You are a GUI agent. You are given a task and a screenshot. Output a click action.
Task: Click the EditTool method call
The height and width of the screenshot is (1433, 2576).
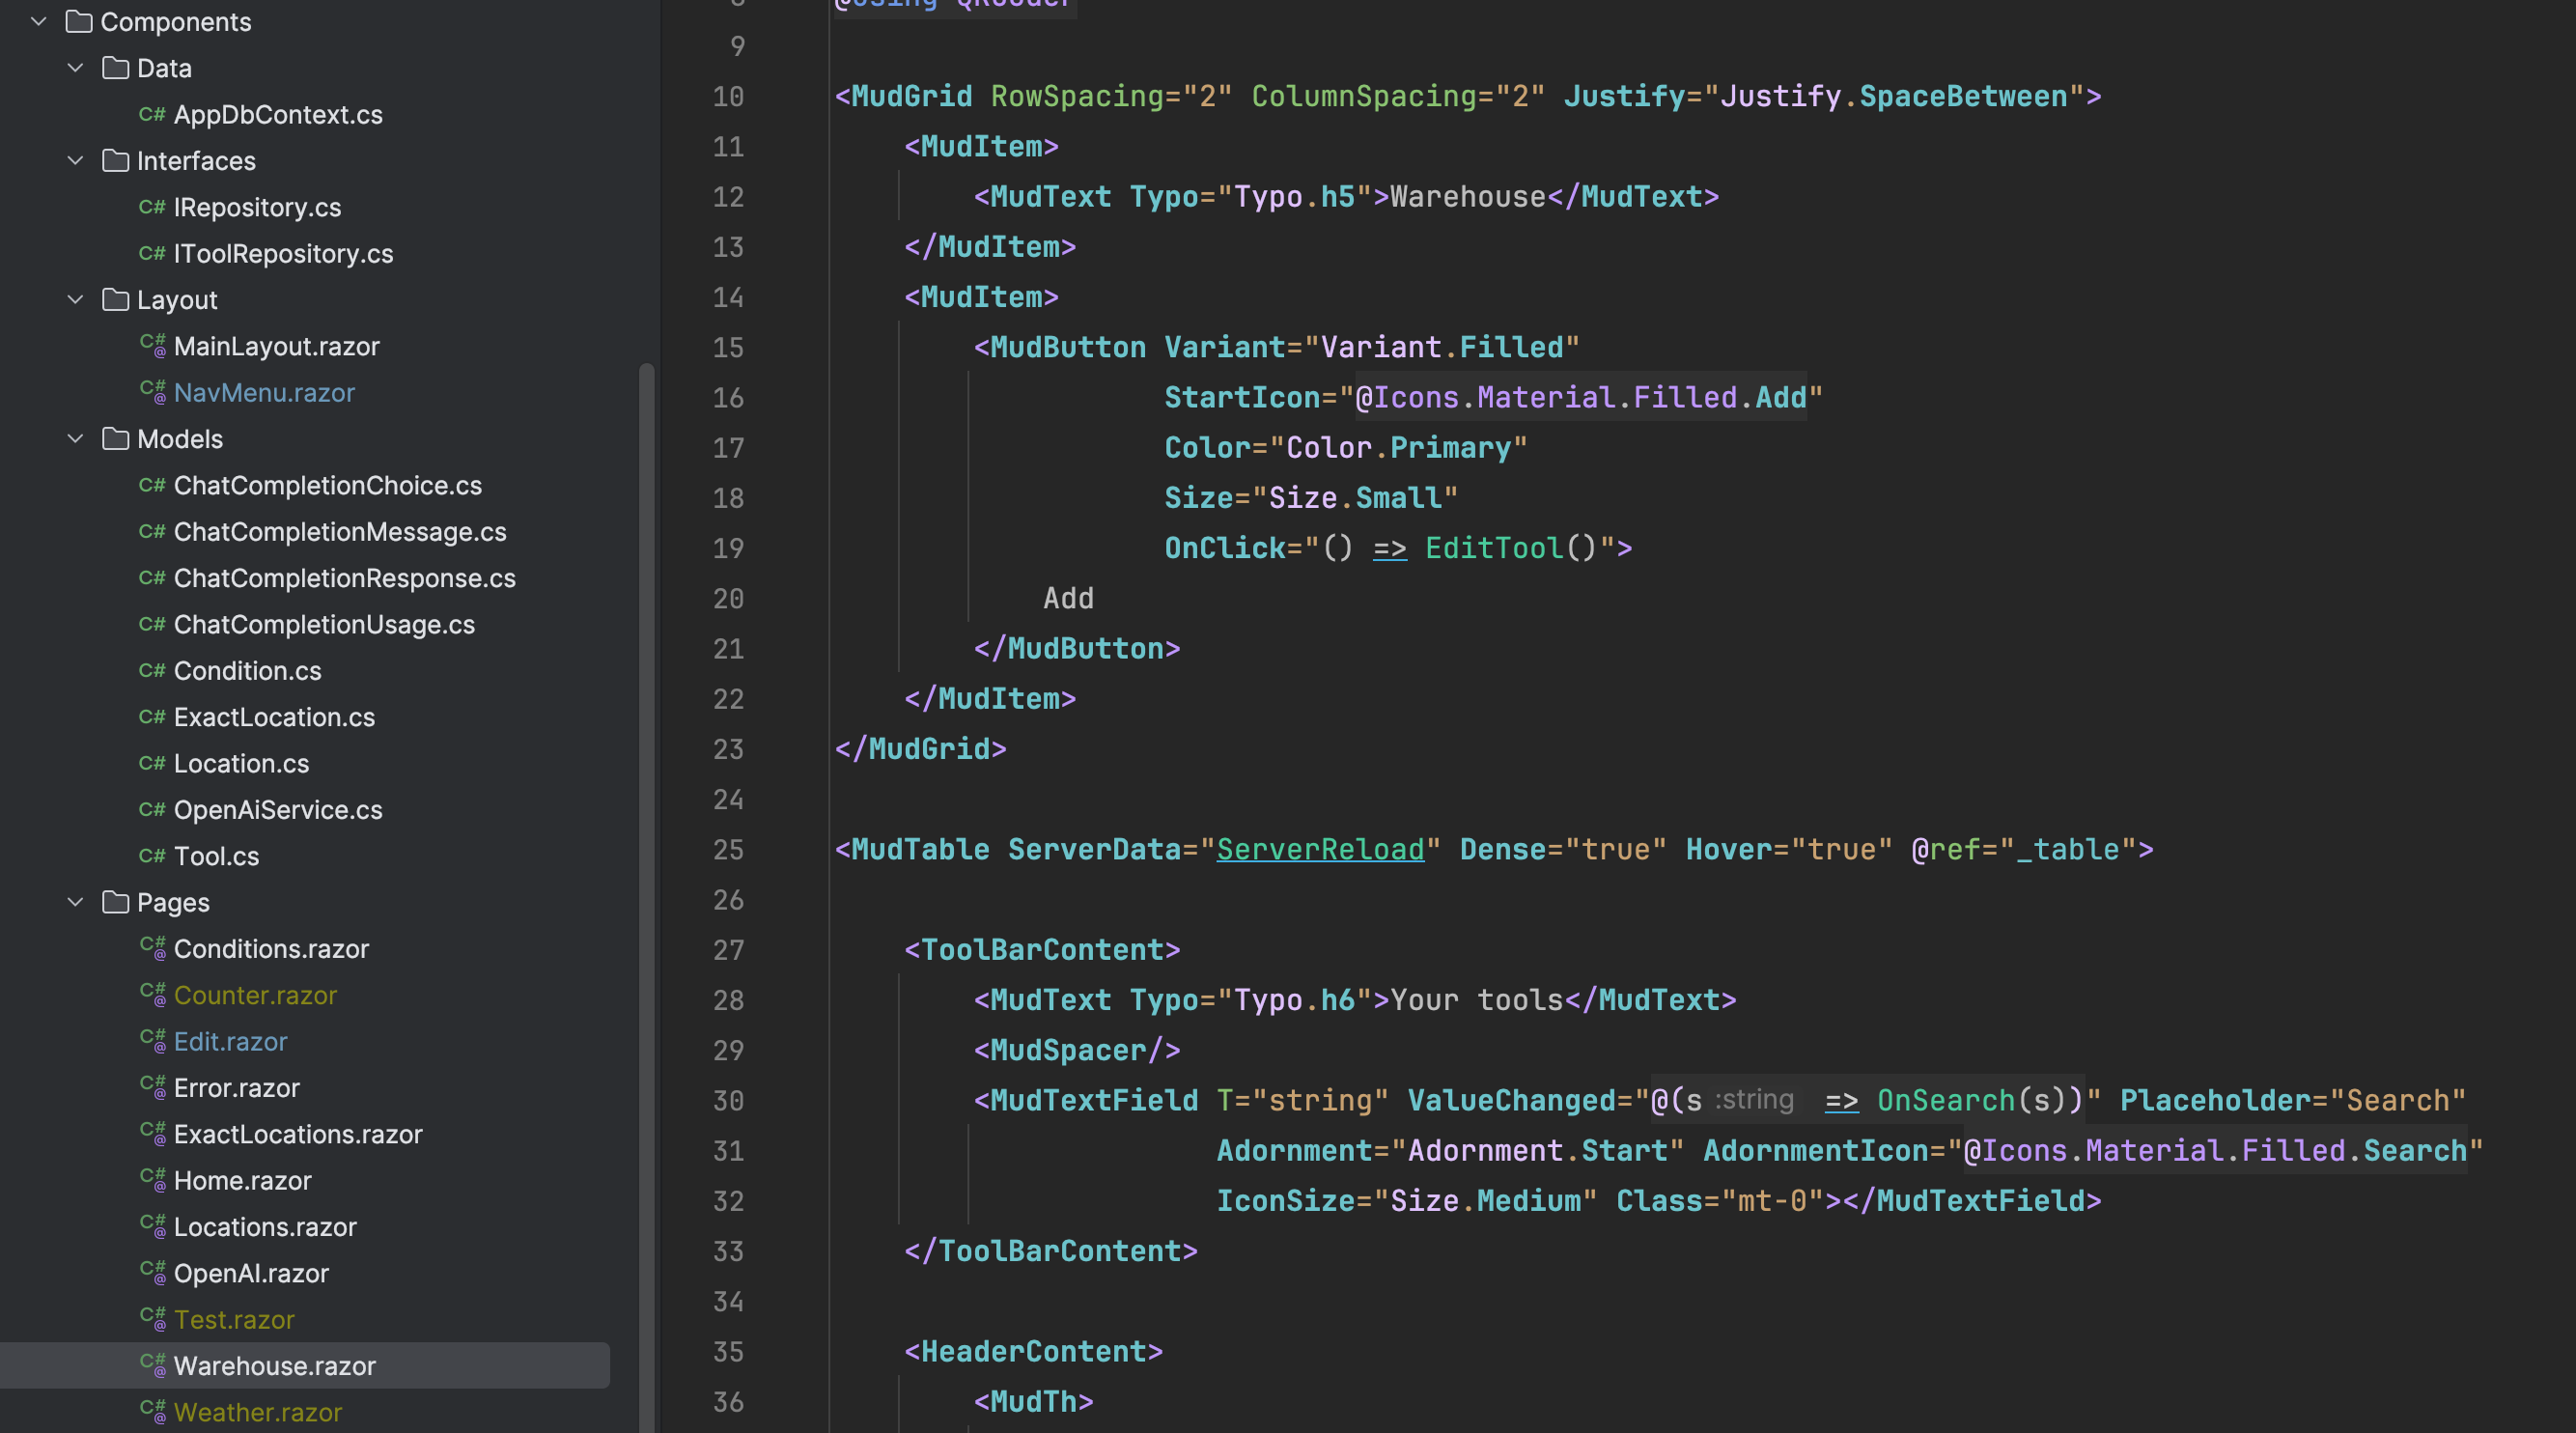(1493, 548)
